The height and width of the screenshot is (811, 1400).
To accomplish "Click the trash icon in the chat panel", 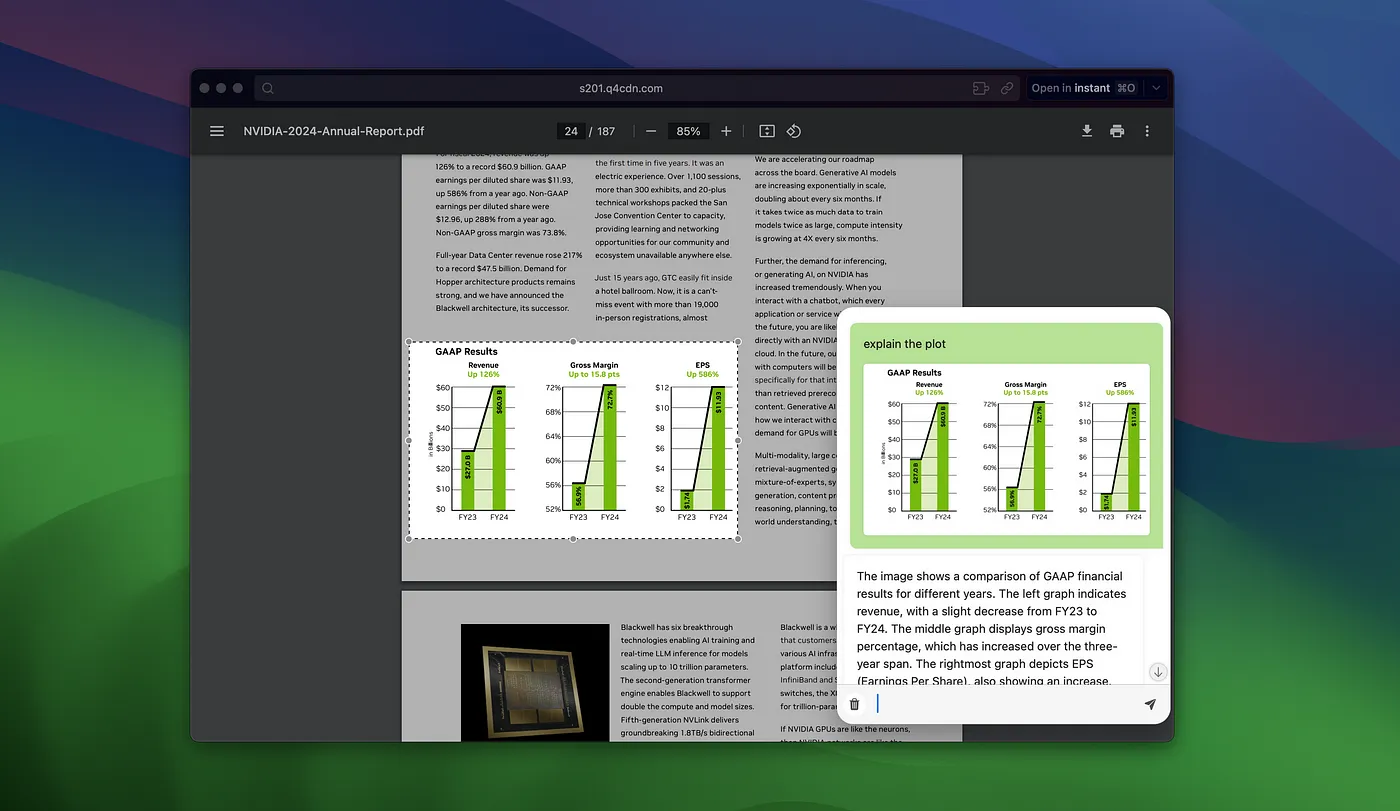I will pyautogui.click(x=854, y=704).
